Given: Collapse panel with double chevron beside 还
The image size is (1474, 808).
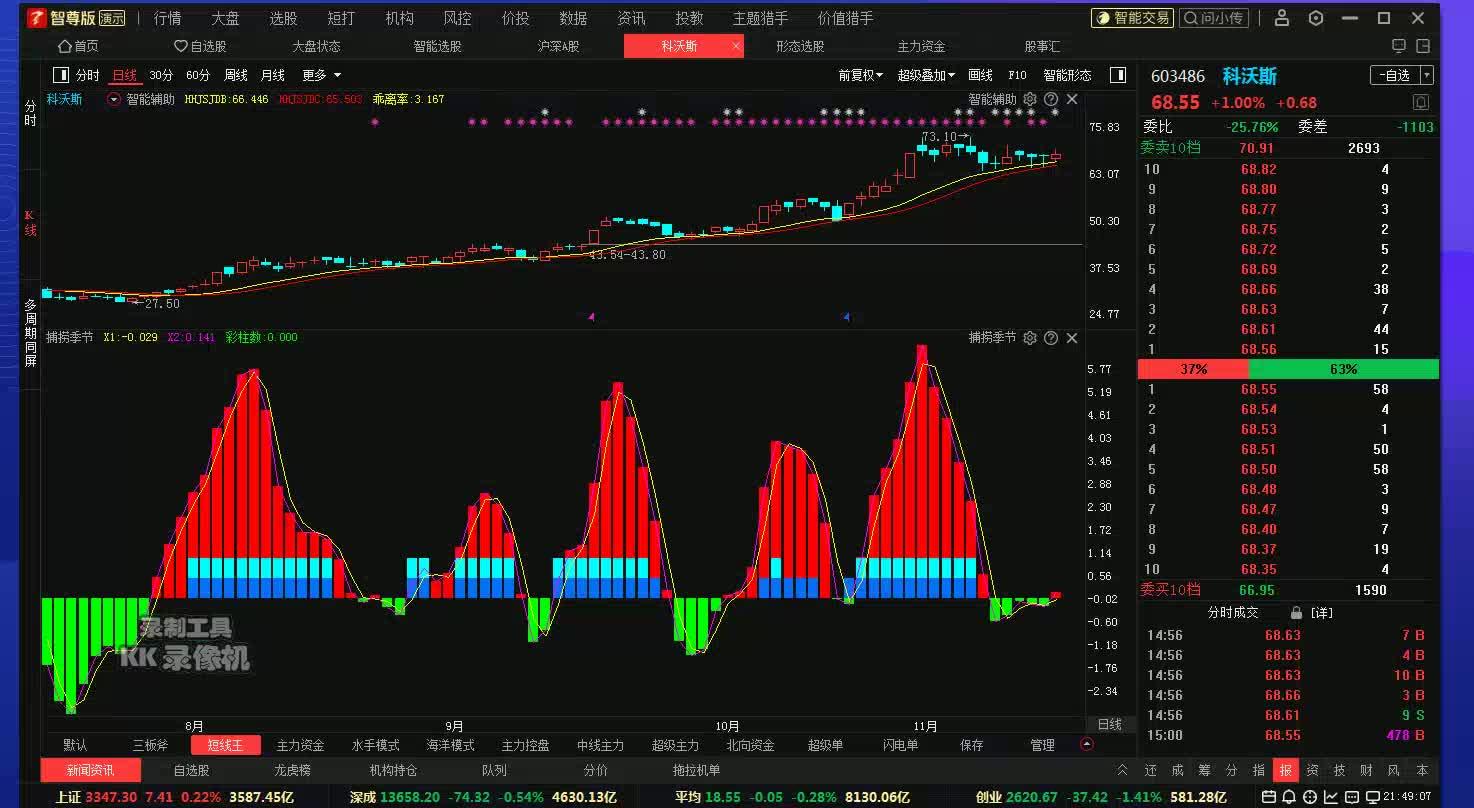Looking at the screenshot, I should coord(1122,770).
